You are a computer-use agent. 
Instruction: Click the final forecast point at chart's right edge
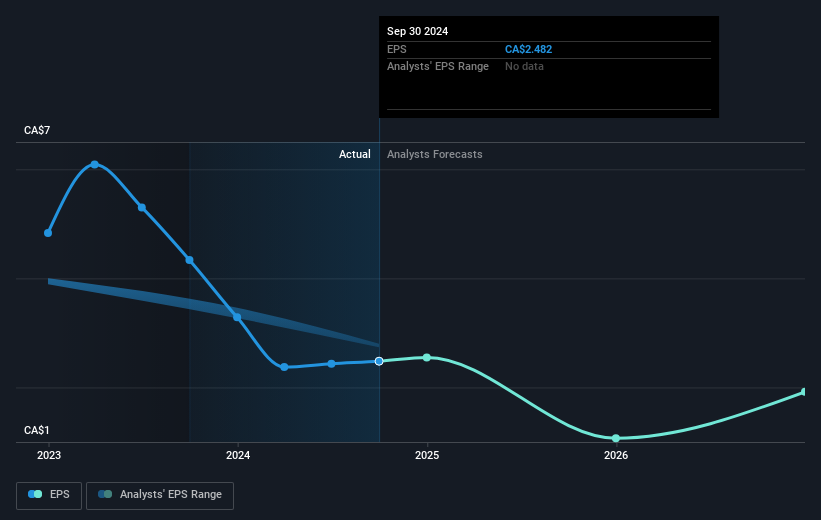point(804,392)
